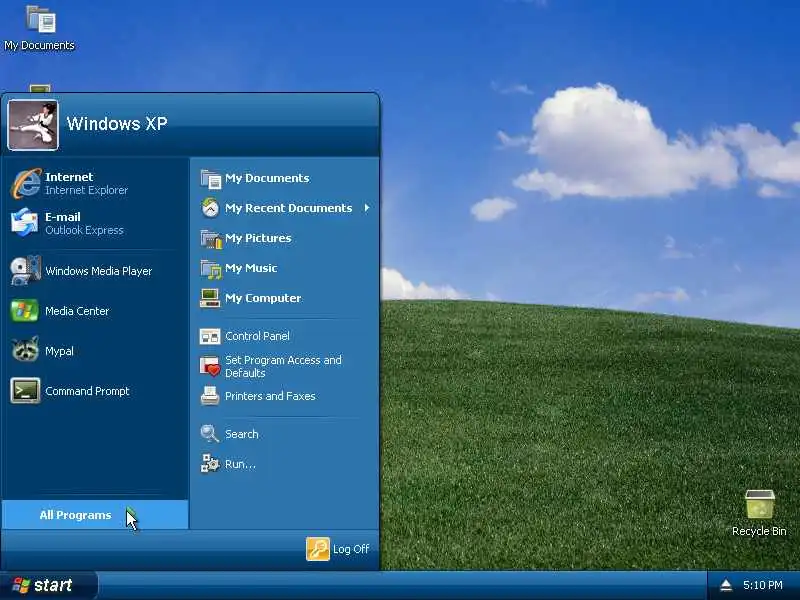Open the Run gears icon
800x600 pixels.
210,463
